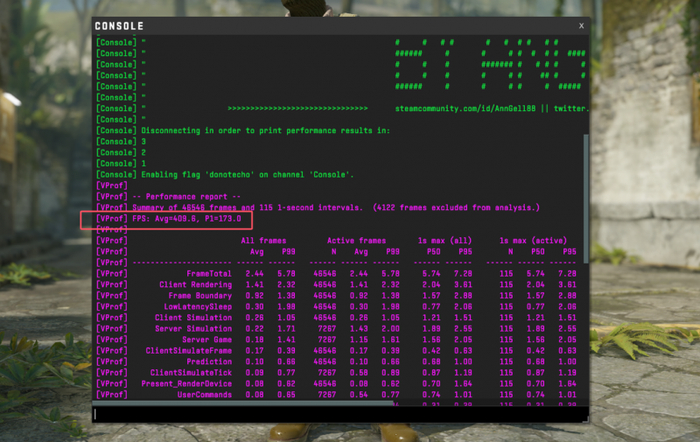This screenshot has height=442, width=700.
Task: Click the ClientSimulateFrame row label
Action: click(189, 351)
